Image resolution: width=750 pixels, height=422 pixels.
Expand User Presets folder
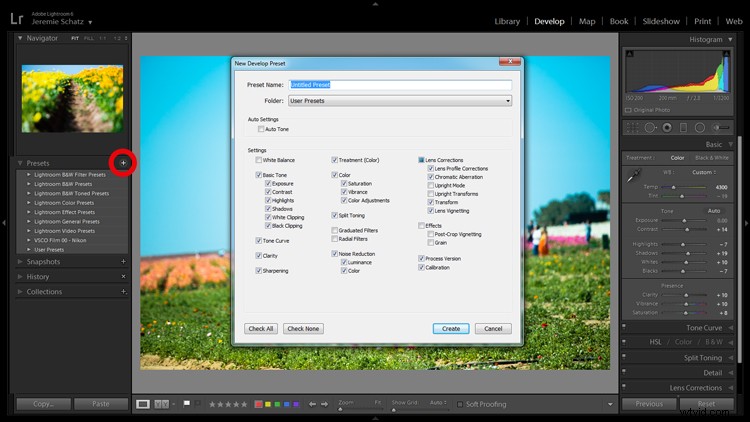coord(29,250)
